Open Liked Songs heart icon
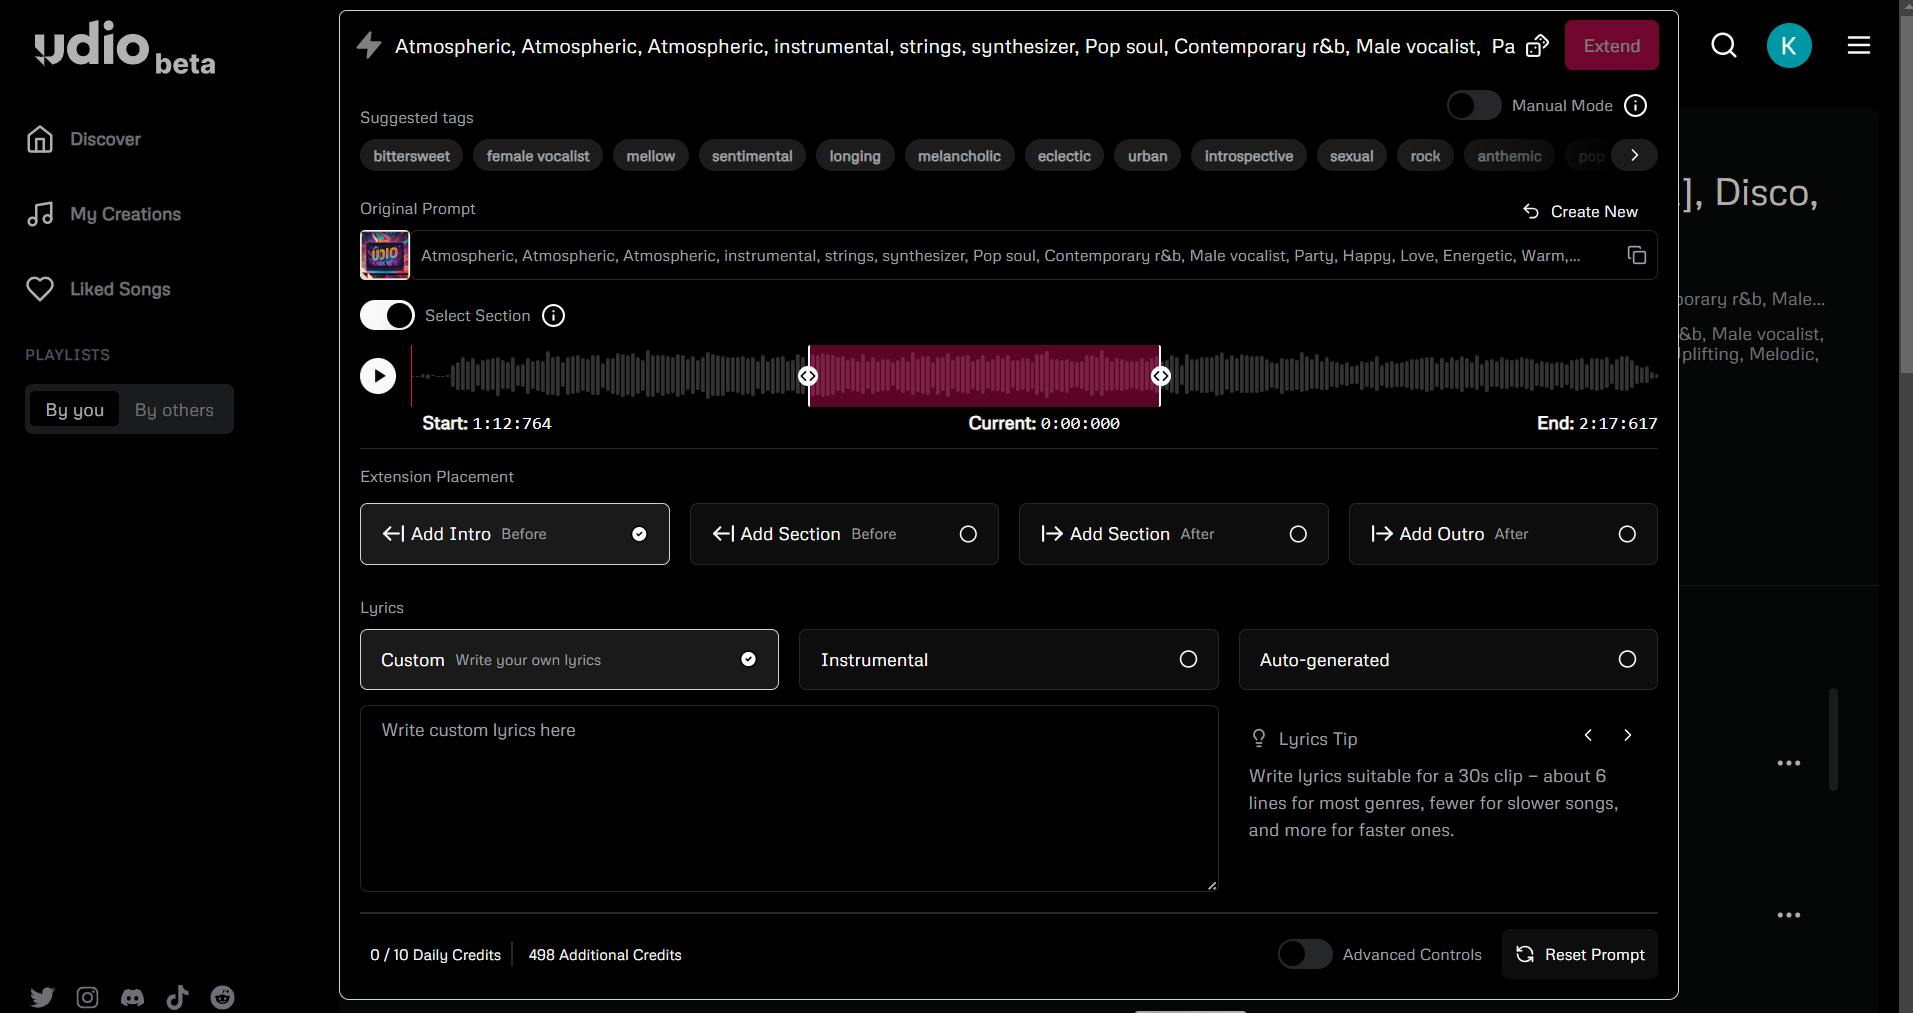 coord(40,289)
